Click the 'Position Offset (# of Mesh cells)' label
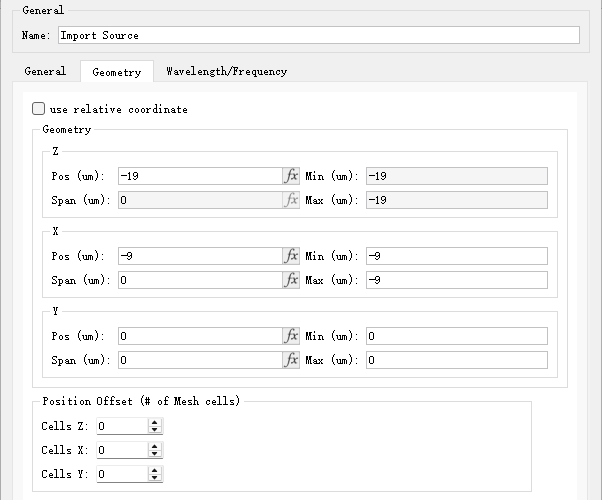This screenshot has height=500, width=602. click(141, 401)
